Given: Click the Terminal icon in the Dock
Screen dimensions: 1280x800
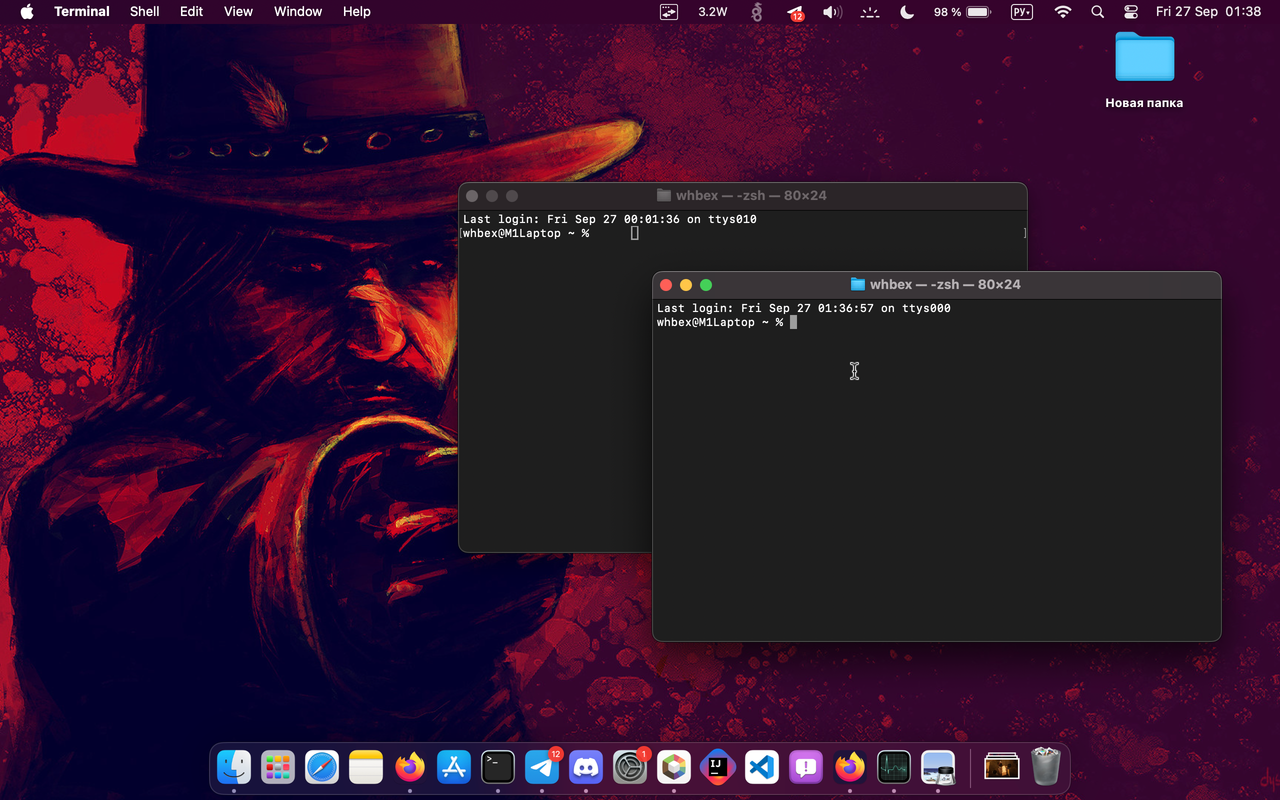Looking at the screenshot, I should click(x=498, y=768).
